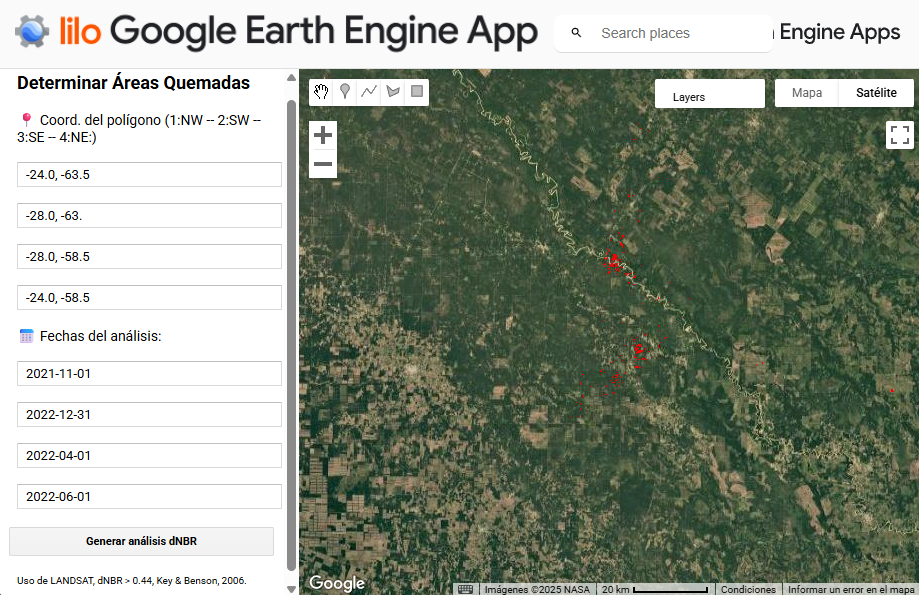Edit date field 2022-12-31
This screenshot has width=919, height=595.
point(149,414)
